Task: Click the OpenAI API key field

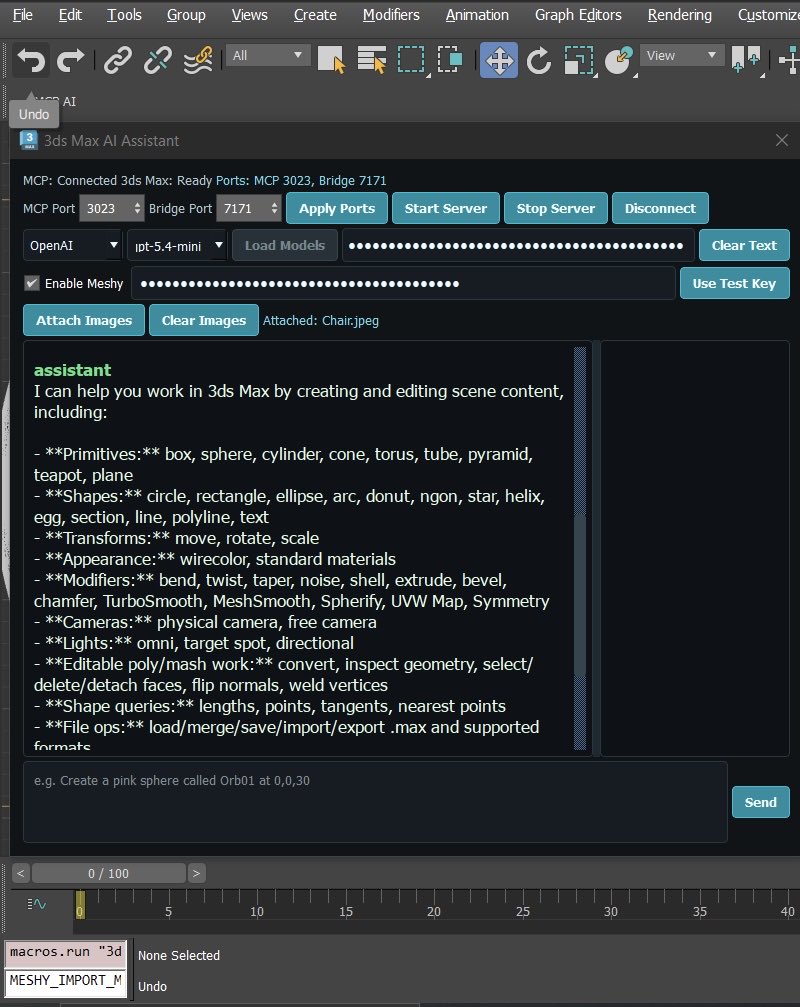Action: point(517,245)
